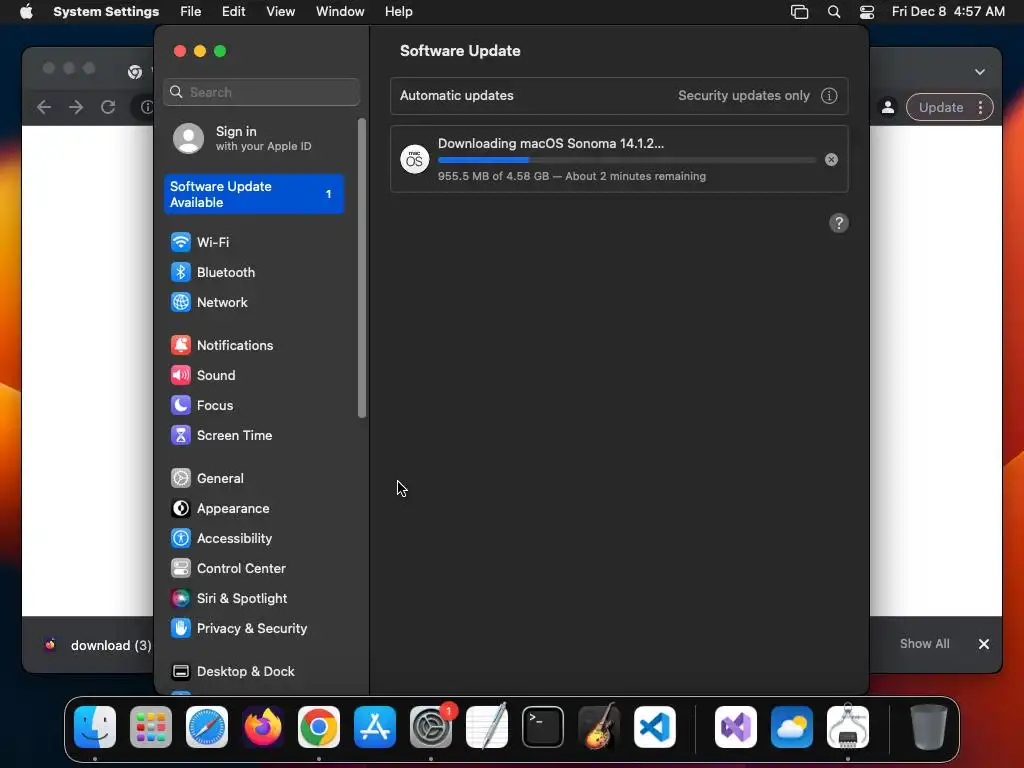Select Network in the sidebar
1024x768 pixels.
(253, 302)
